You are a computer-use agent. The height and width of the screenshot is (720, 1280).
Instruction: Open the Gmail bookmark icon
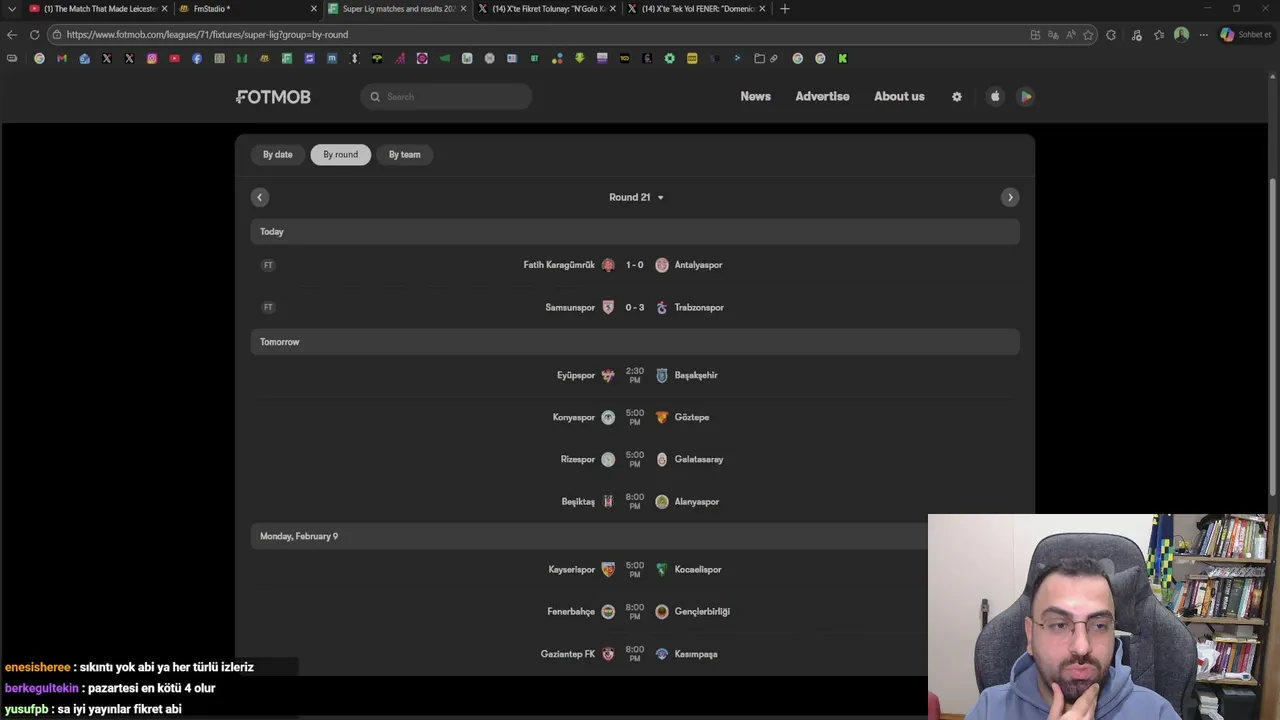(x=62, y=58)
